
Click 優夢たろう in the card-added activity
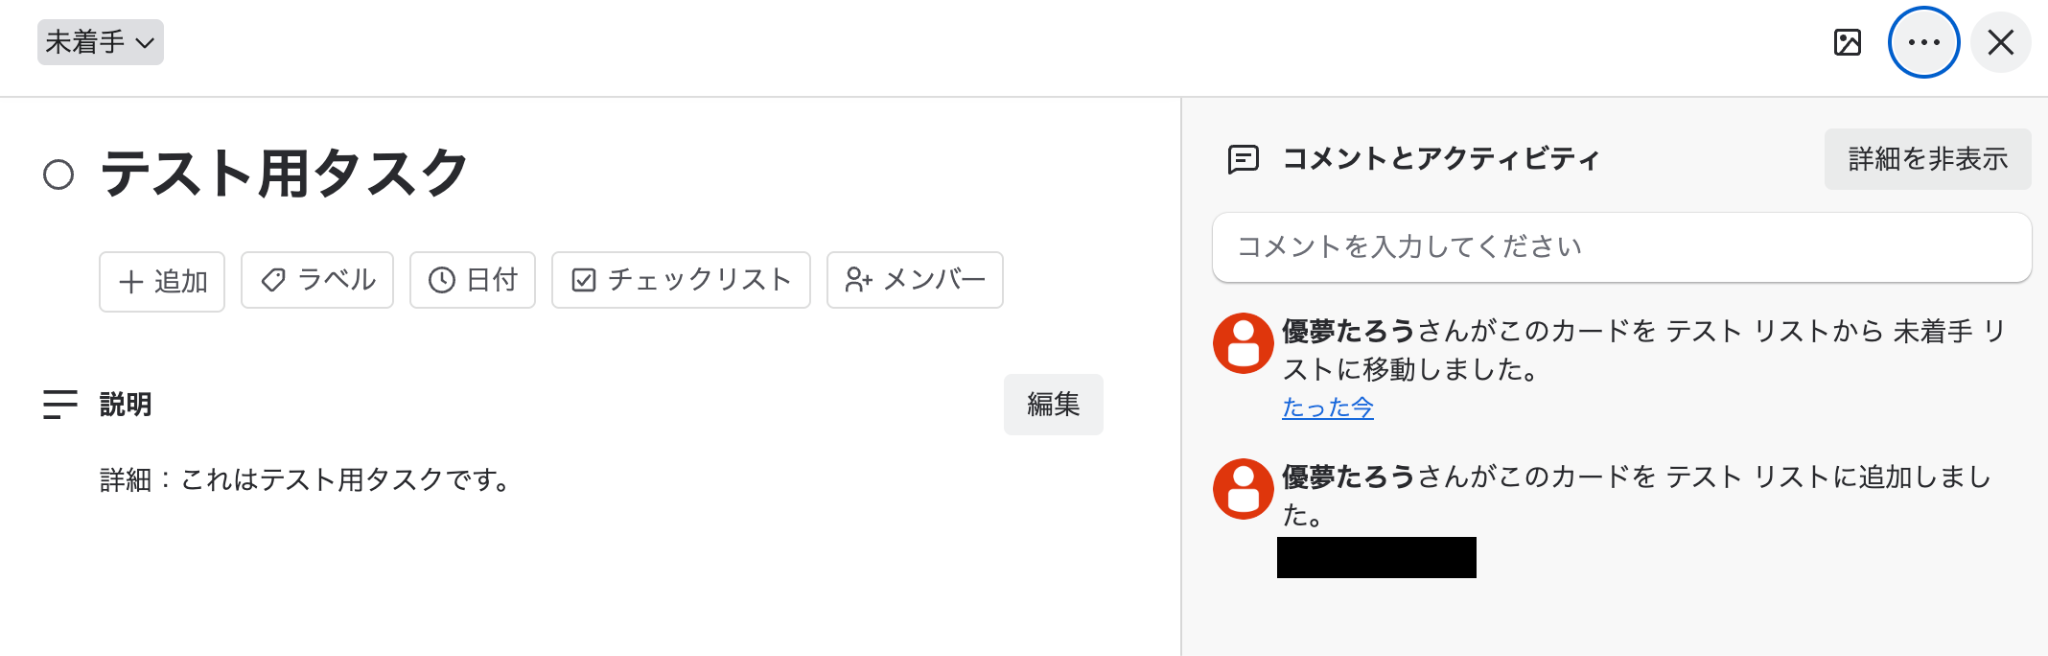[x=1348, y=477]
